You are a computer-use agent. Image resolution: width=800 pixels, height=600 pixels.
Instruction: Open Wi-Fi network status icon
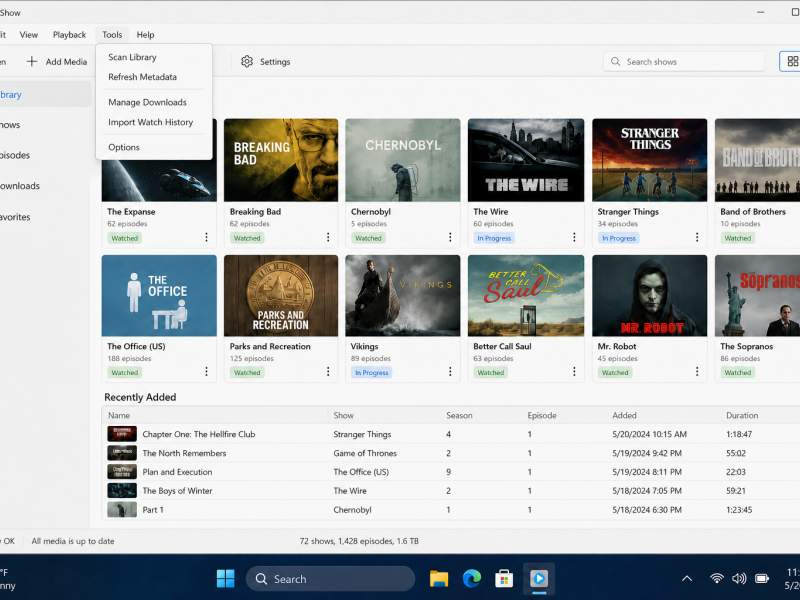pos(717,579)
